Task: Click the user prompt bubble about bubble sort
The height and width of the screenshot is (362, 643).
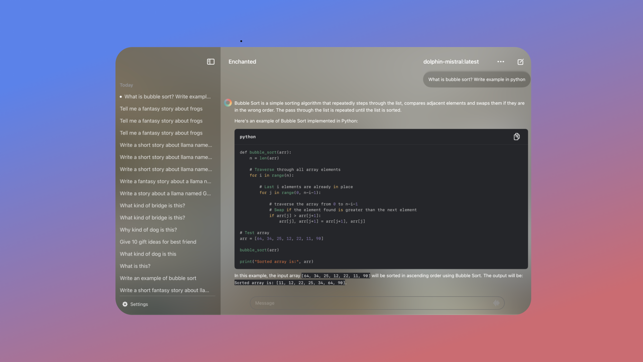Action: 477,80
